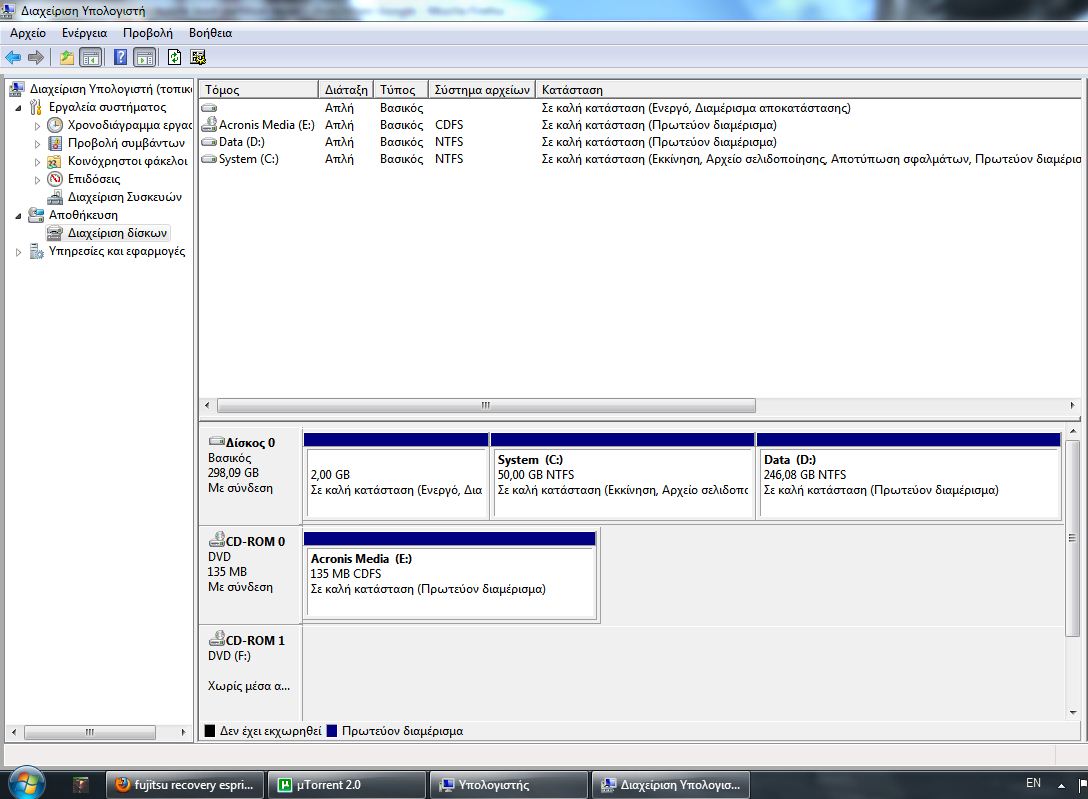Open the Βοήθεια menu
Viewport: 1088px width, 799px height.
(210, 33)
